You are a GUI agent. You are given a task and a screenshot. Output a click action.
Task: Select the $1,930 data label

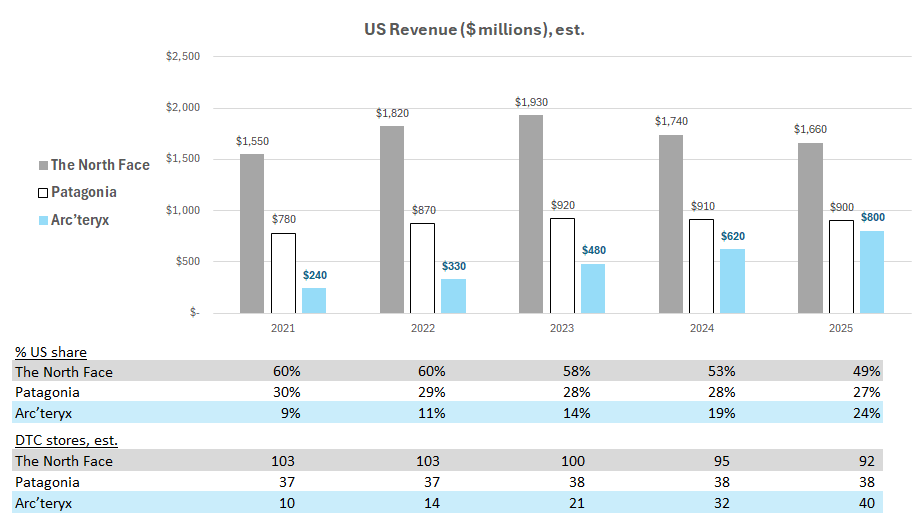coord(532,102)
